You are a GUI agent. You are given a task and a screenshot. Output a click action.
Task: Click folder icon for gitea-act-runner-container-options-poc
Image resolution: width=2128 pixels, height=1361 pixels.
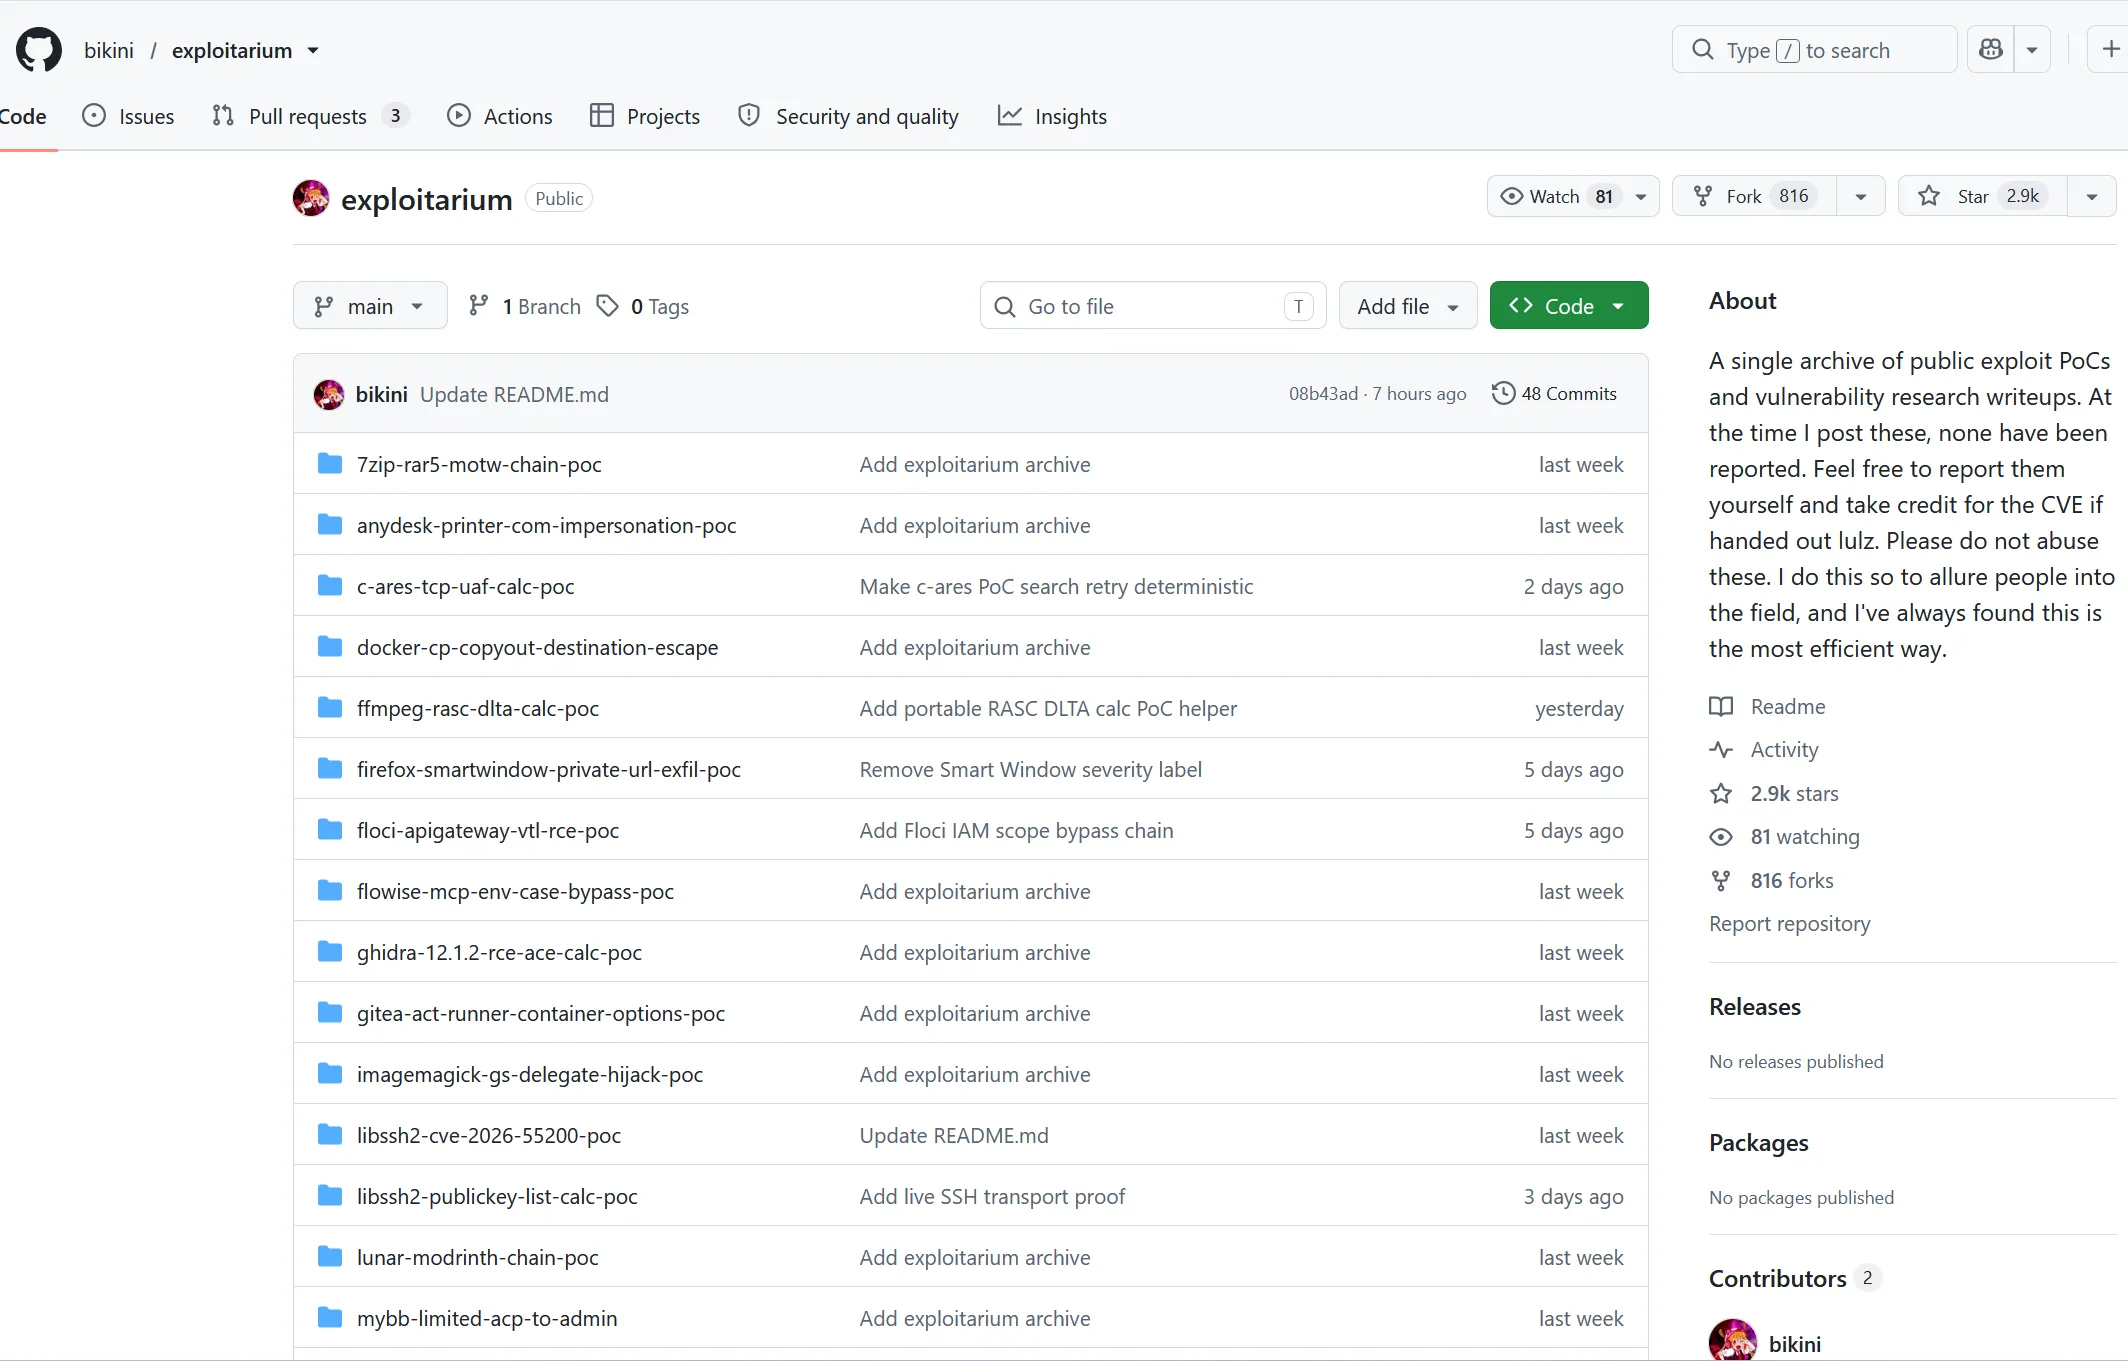pos(330,1012)
